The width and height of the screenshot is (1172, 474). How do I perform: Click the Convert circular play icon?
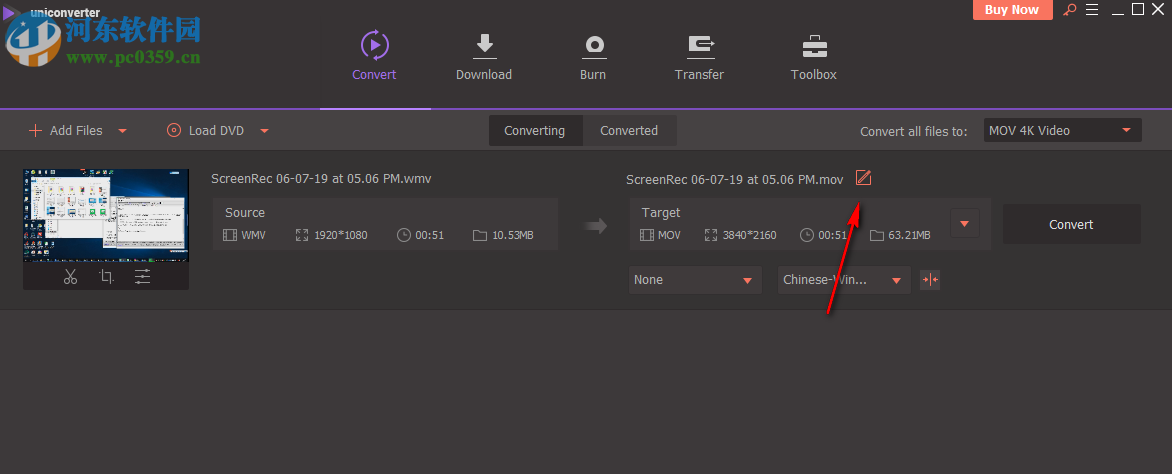[374, 45]
